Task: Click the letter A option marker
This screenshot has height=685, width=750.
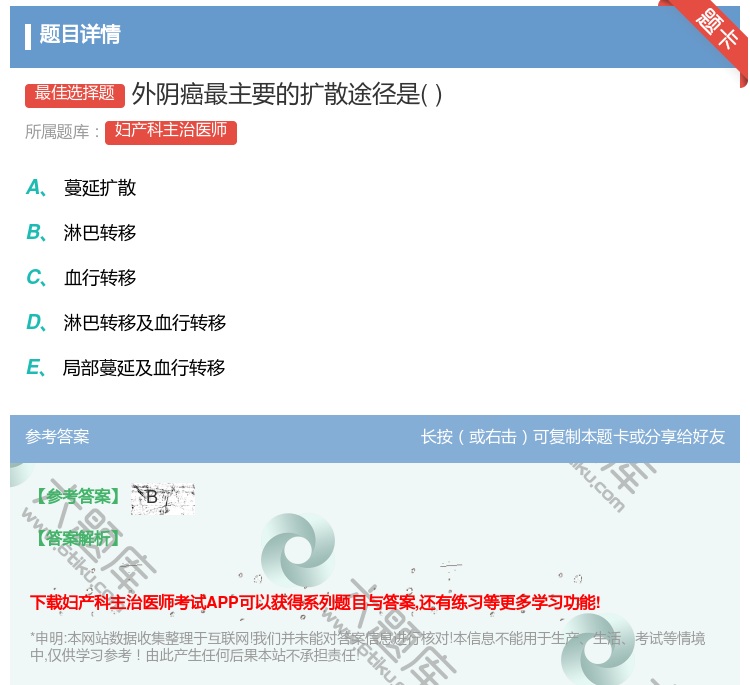Action: tap(36, 188)
